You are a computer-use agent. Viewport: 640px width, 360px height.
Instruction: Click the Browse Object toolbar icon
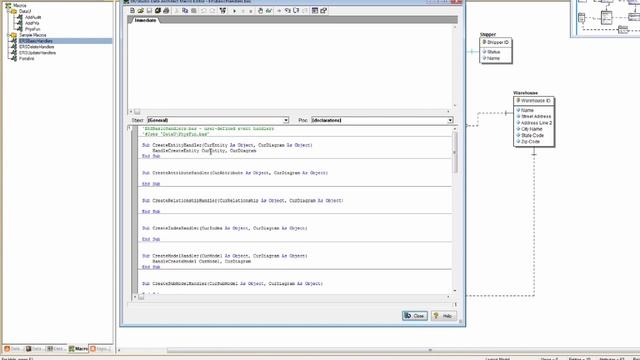coord(223,11)
